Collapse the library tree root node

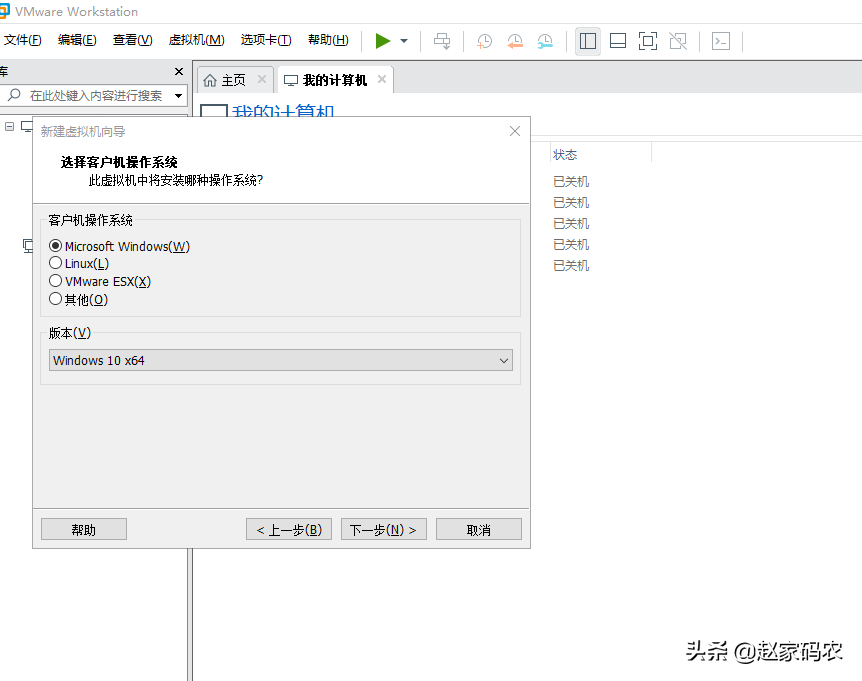[x=9, y=126]
